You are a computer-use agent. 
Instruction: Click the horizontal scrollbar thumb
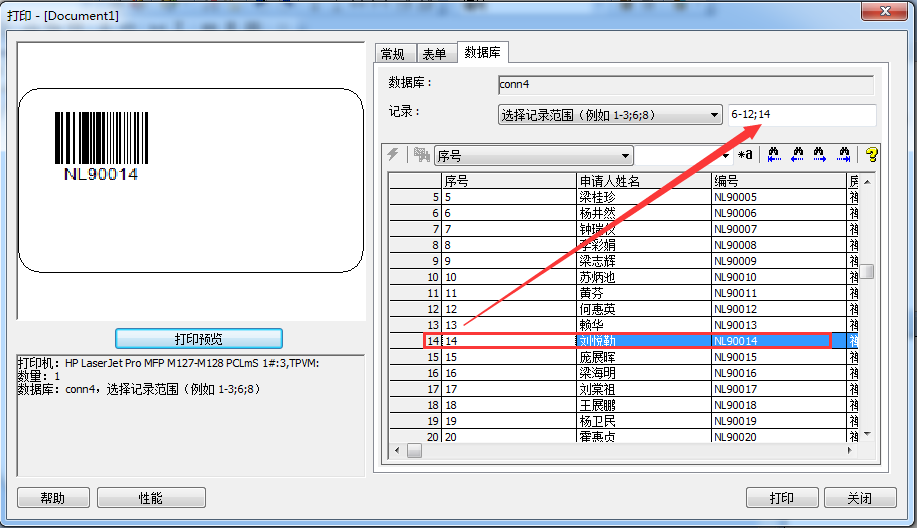tap(415, 450)
